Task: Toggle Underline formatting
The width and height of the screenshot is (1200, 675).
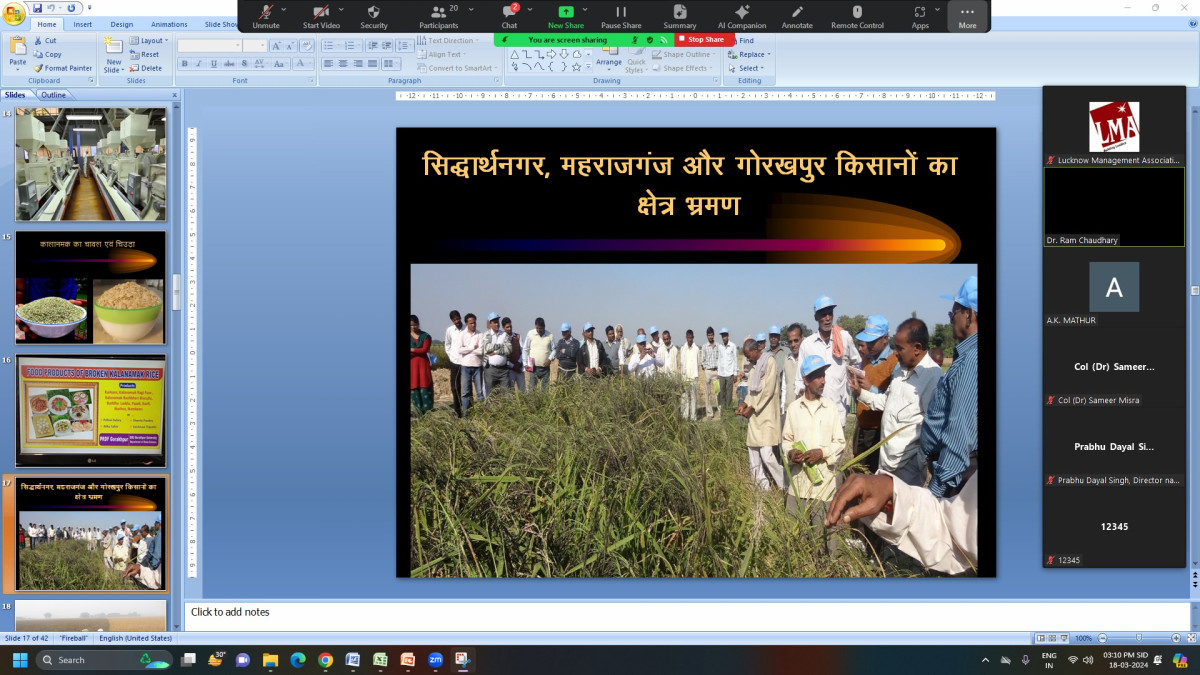Action: point(213,63)
